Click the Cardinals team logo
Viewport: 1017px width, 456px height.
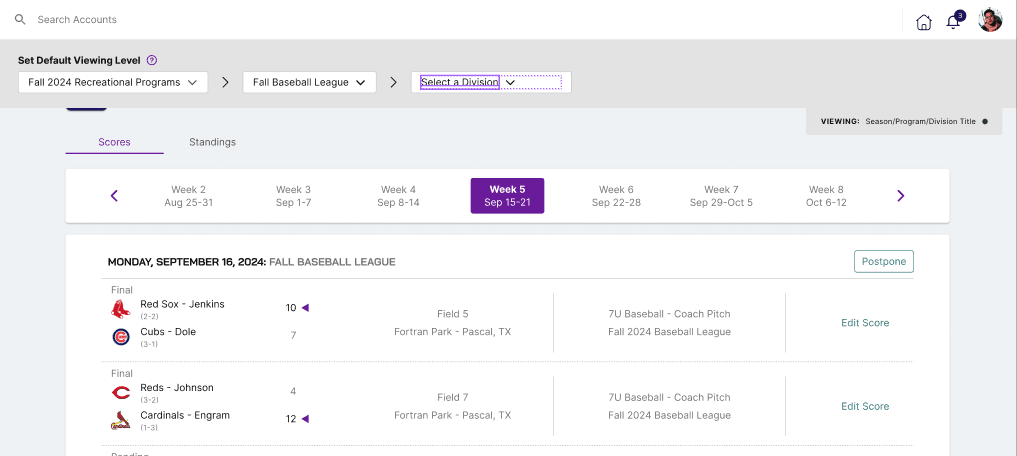121,421
